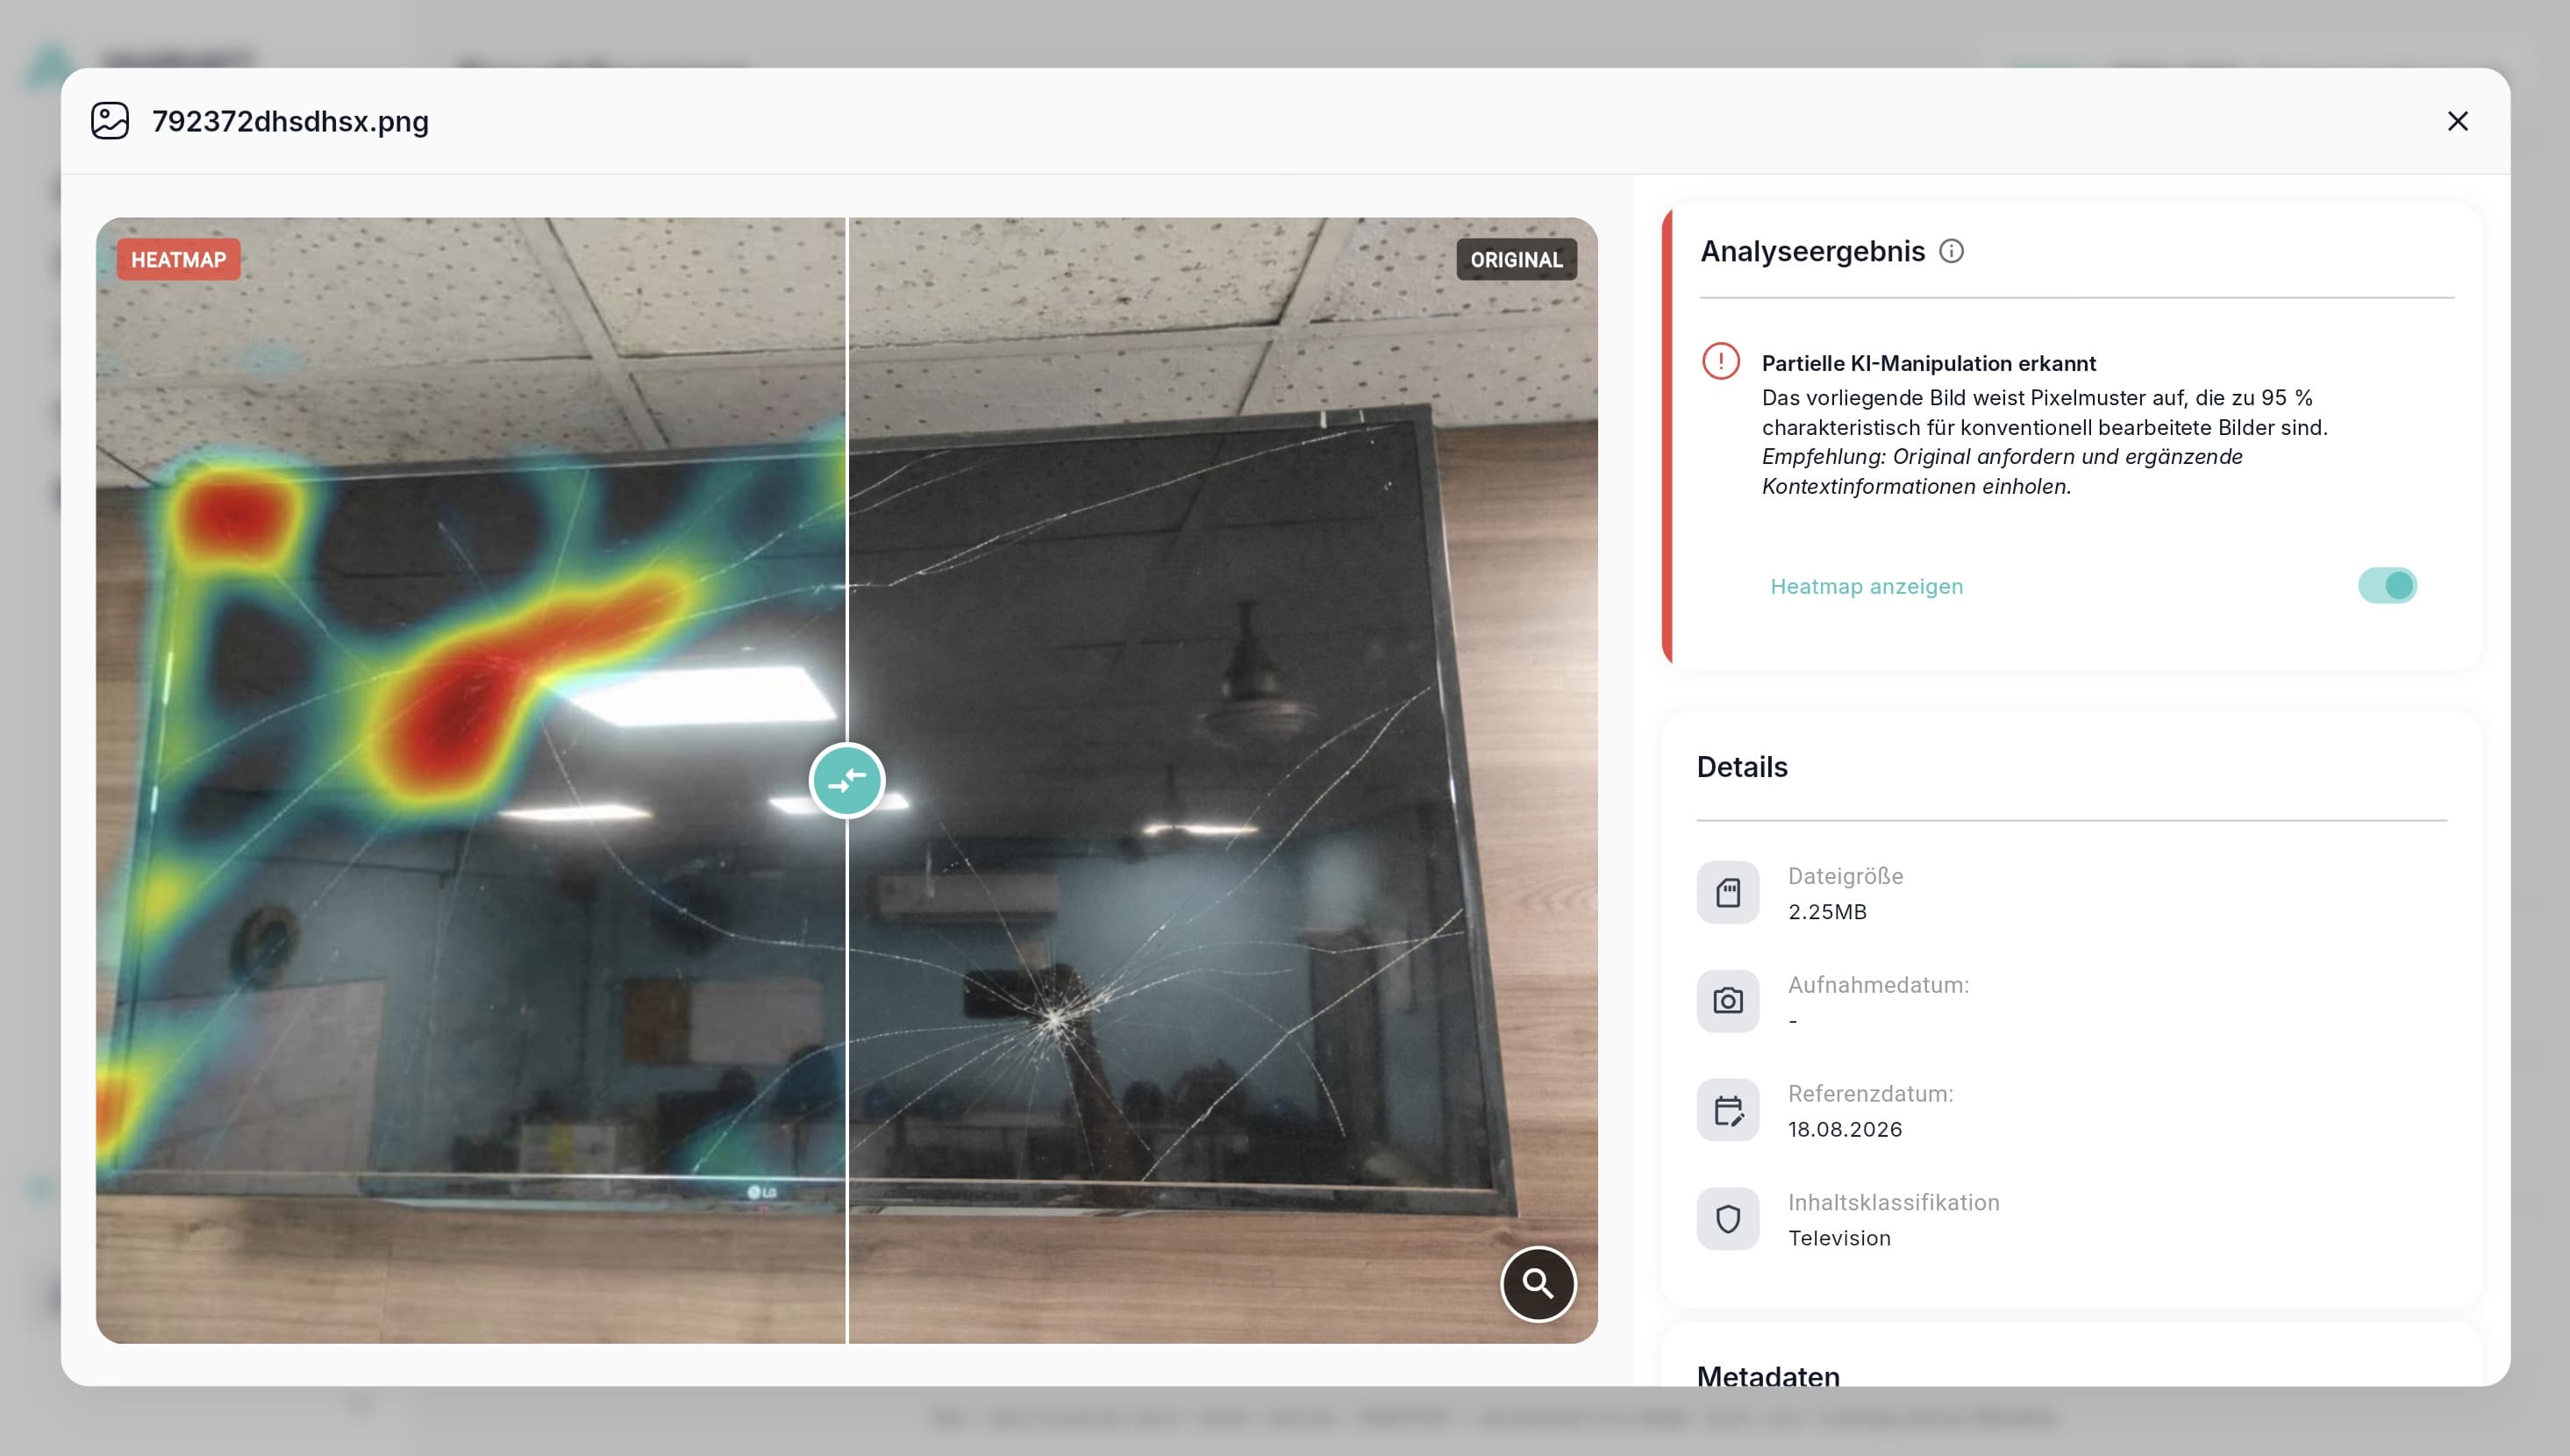Screen dimensions: 2570x1456
Task: Click the Aufnahmedatum camera icon
Action: click(1728, 1001)
